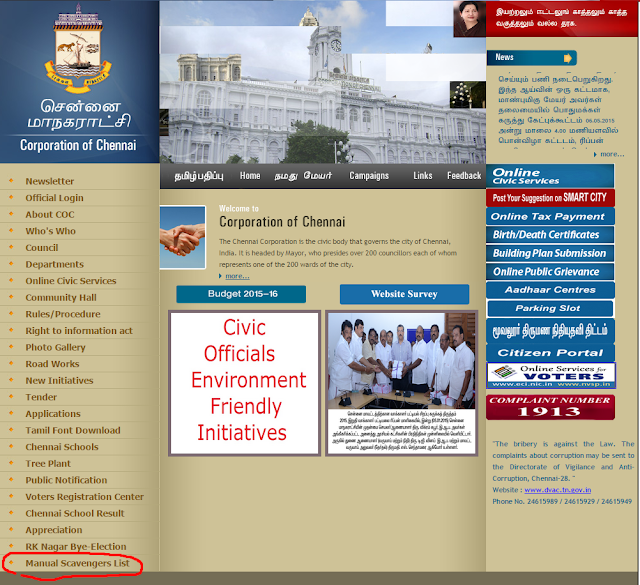Click the Corporation of Chennai crest logo
640x585 pixels.
click(78, 49)
